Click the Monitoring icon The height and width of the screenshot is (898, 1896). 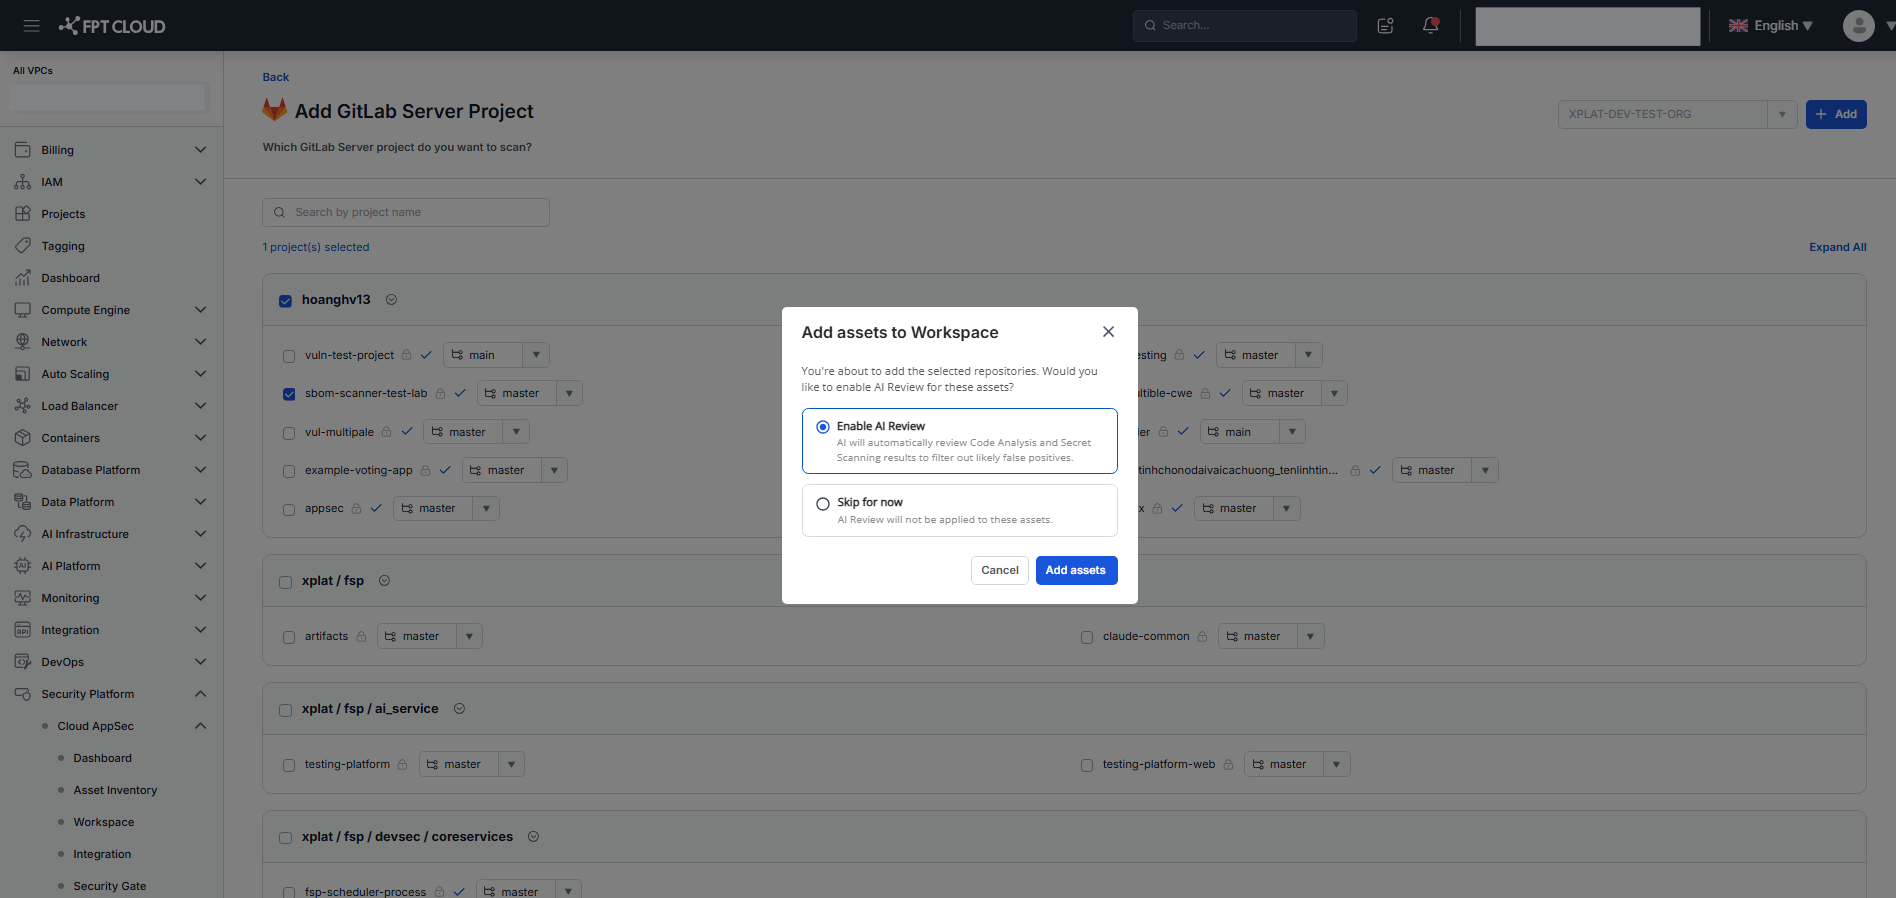click(23, 598)
